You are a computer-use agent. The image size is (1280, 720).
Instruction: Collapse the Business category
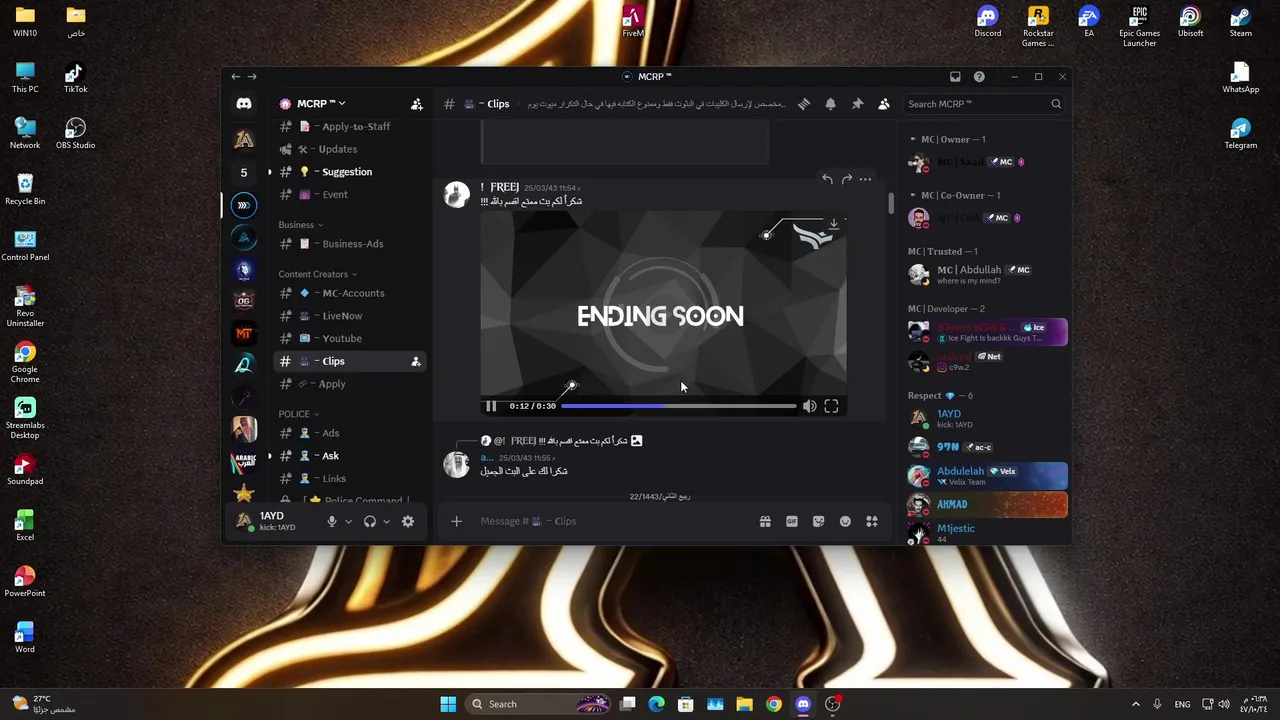pos(300,225)
